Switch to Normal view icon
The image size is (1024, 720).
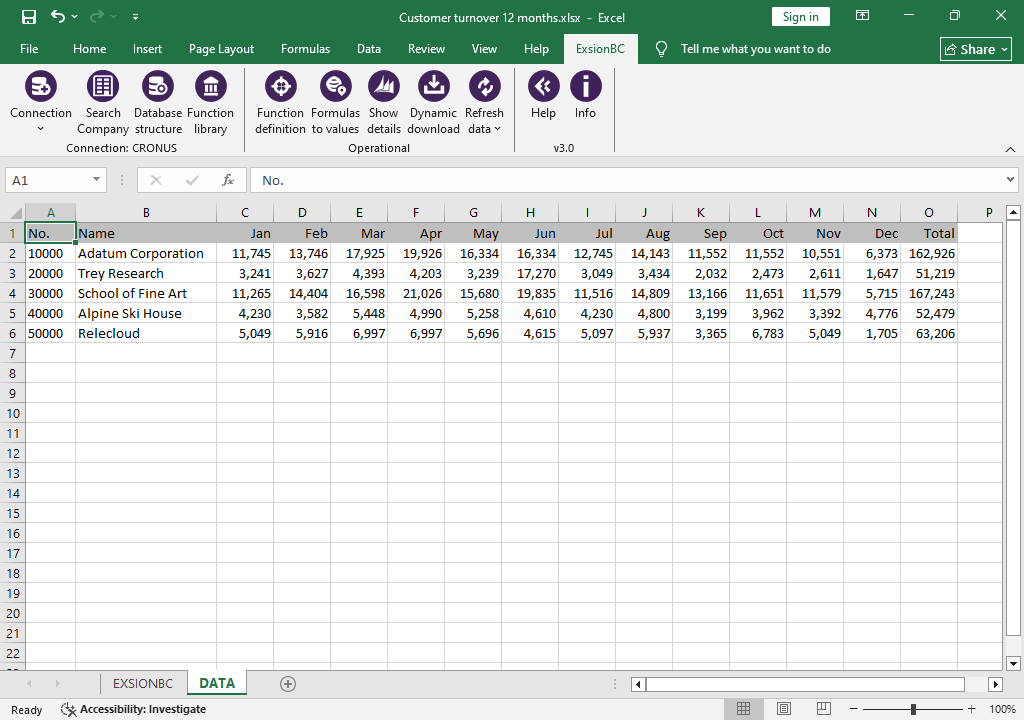point(743,709)
